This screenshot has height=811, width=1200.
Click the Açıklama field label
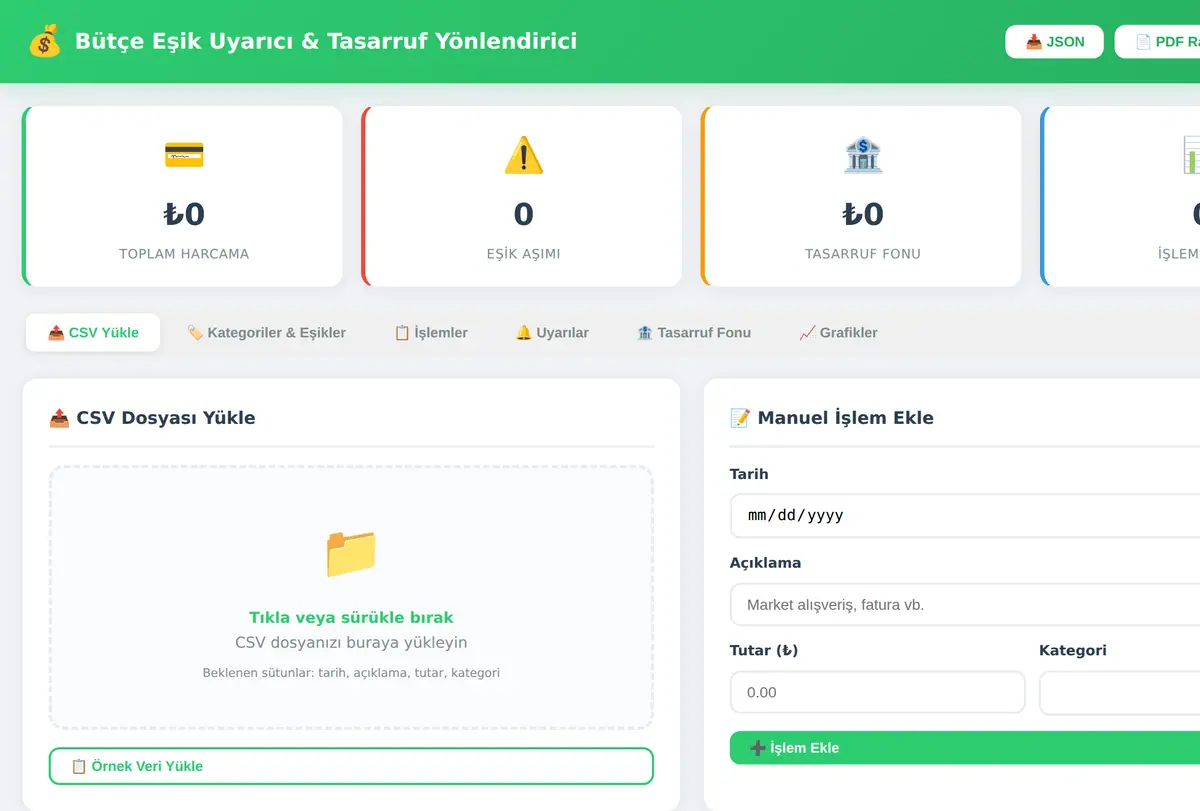(x=766, y=563)
